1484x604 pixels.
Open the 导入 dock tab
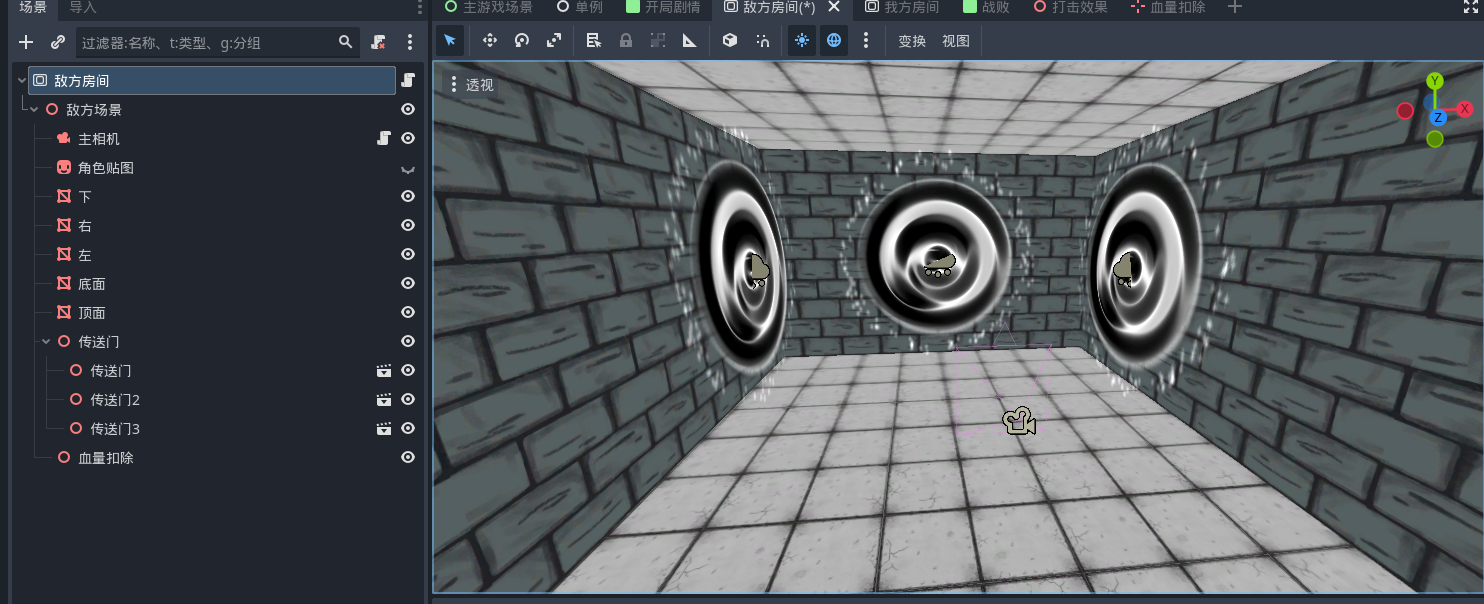tap(83, 8)
